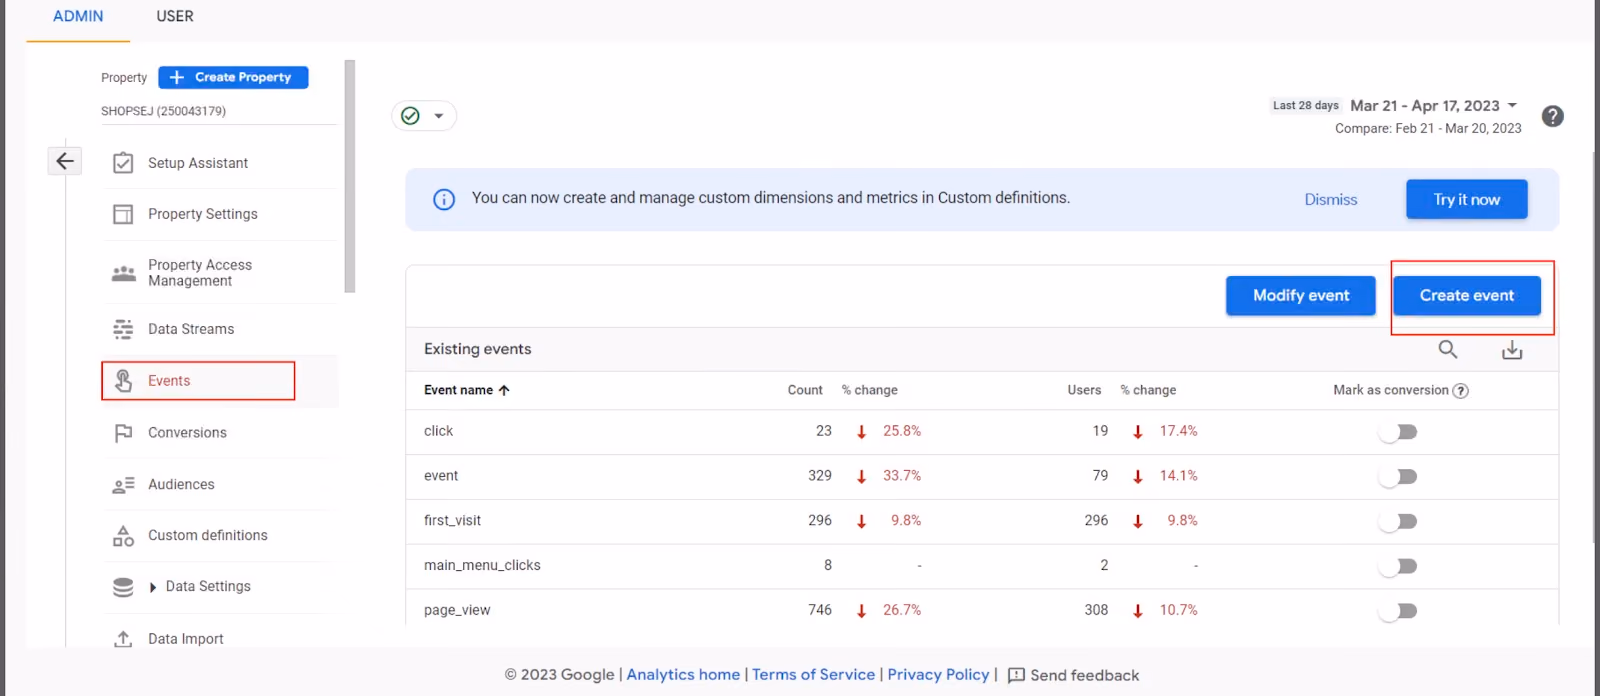Screen dimensions: 1600x696
Task: Open the Privacy Policy link
Action: click(938, 675)
